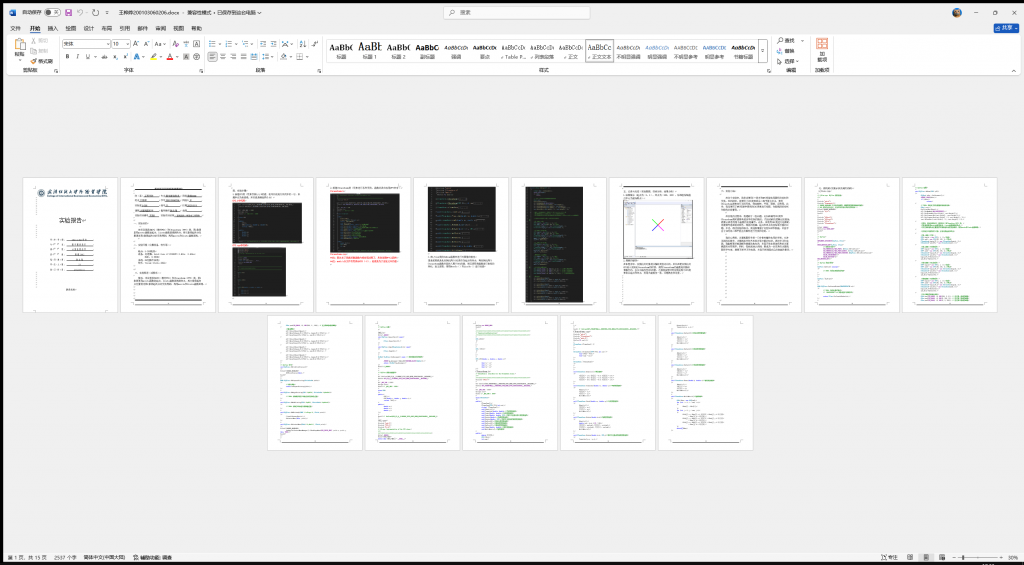Screen dimensions: 1024x565
Task: Click the cover page thumbnail 实验报告
Action: click(70, 245)
